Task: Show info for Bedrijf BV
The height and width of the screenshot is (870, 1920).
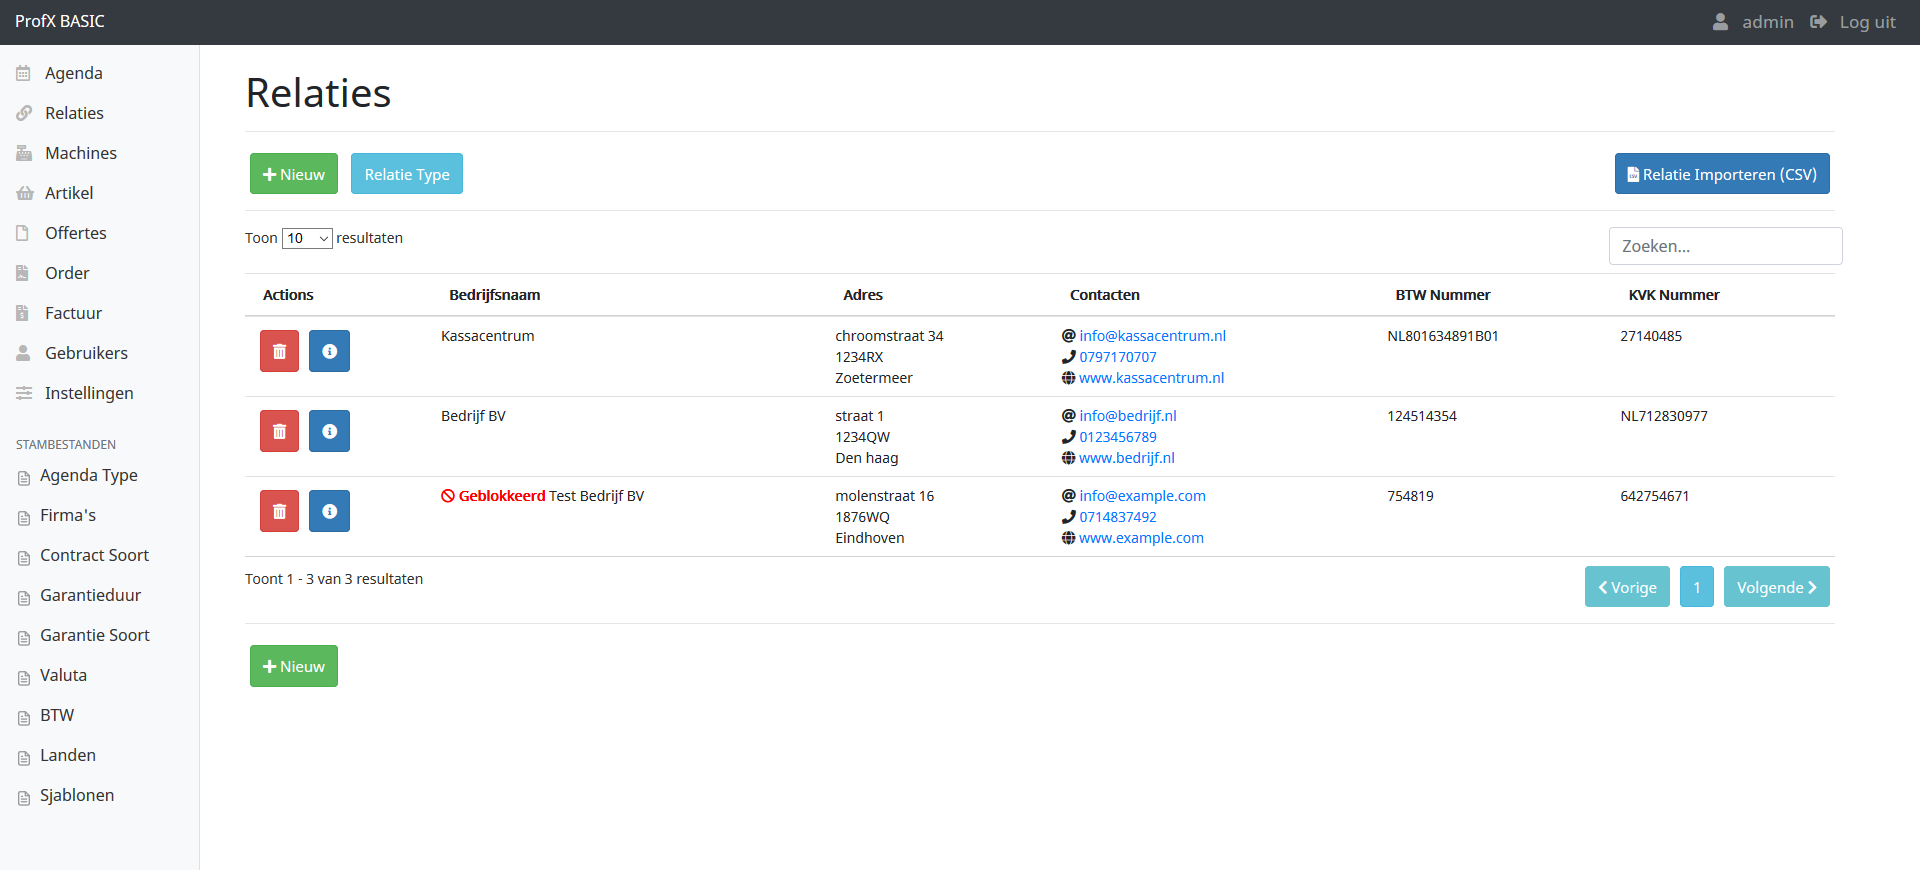Action: (x=329, y=431)
